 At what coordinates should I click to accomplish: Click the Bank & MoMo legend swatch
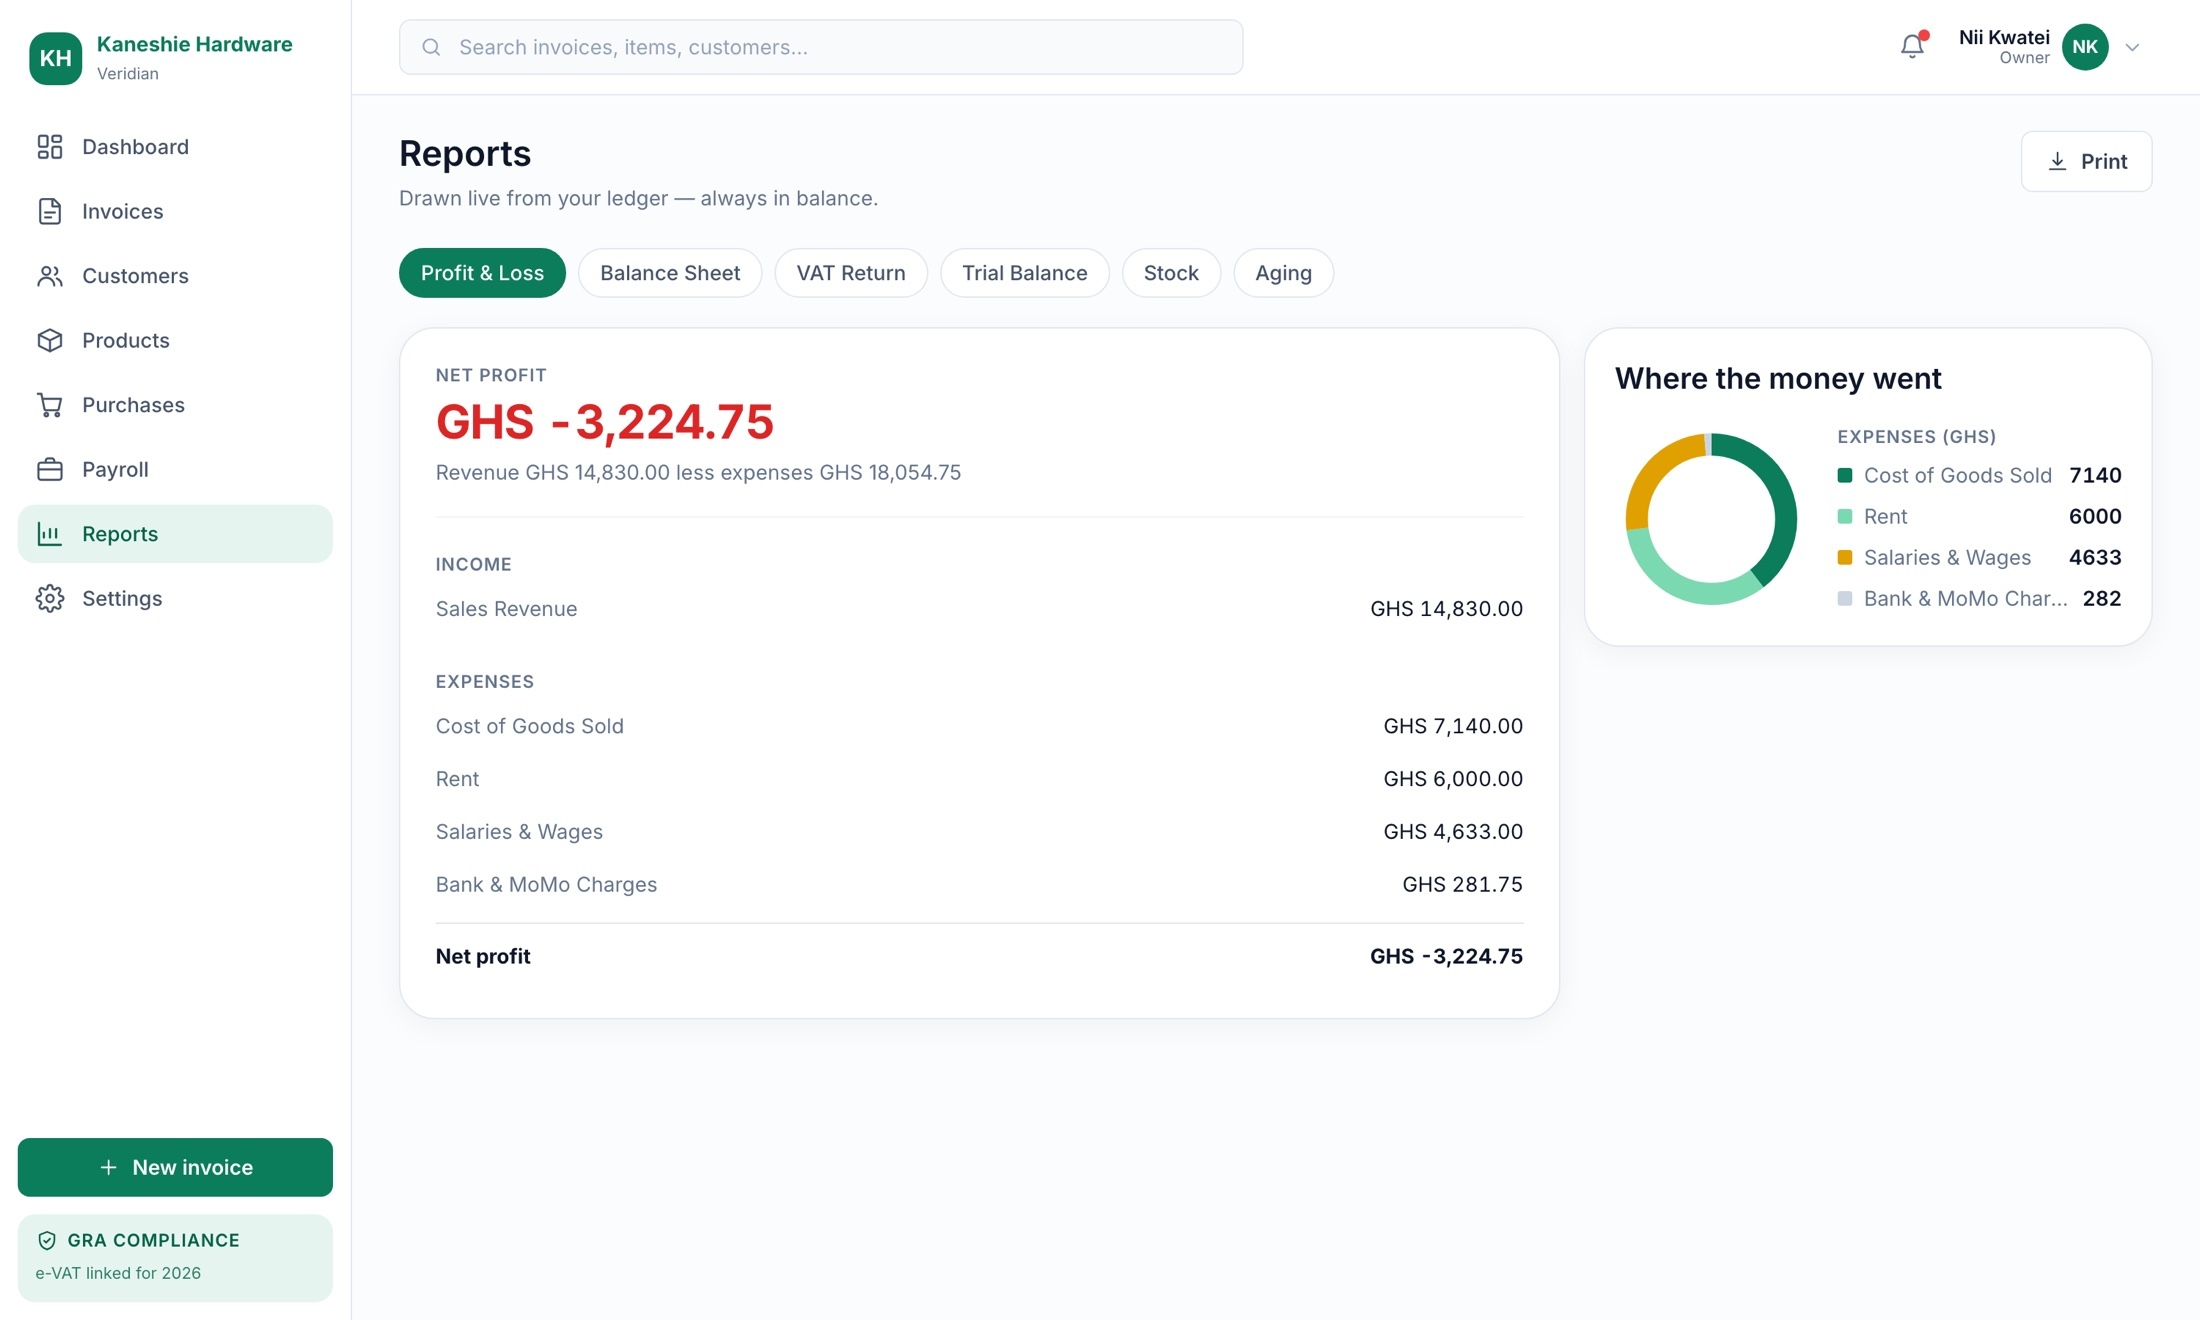click(x=1845, y=598)
